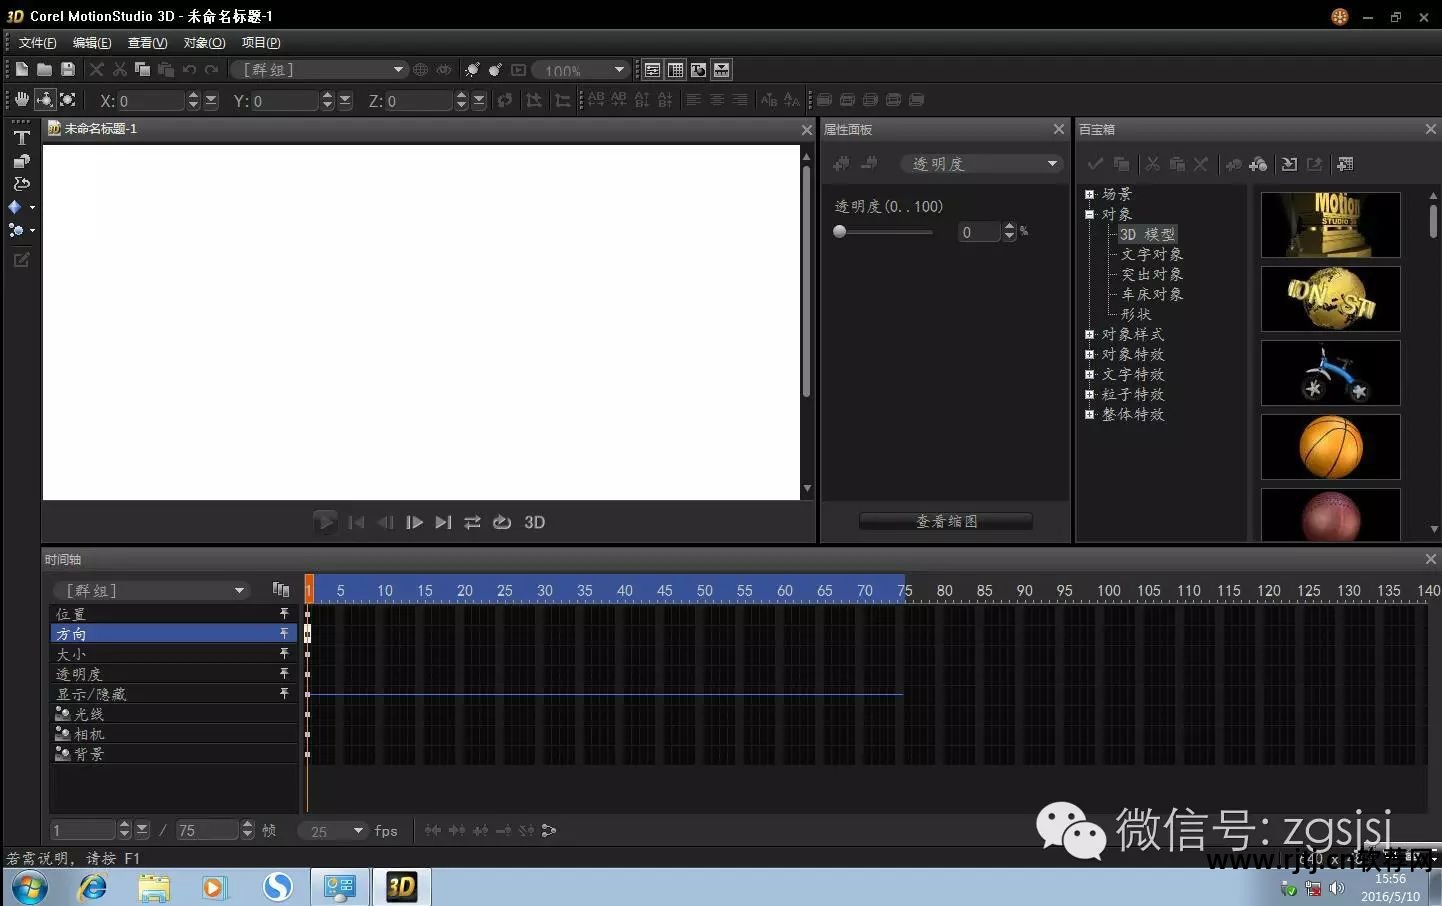Select the hand pan tool
This screenshot has width=1442, height=906.
pos(21,100)
